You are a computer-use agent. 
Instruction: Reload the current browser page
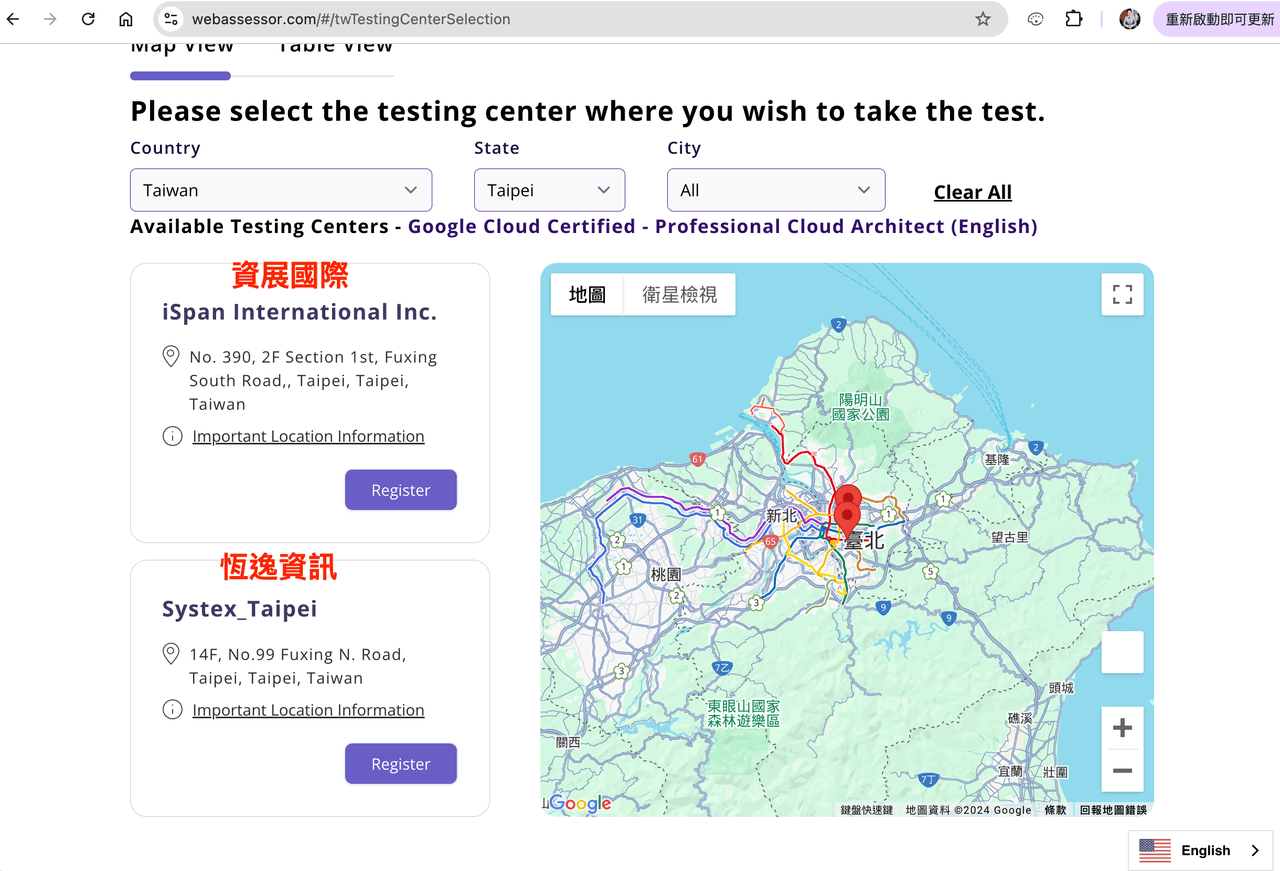pyautogui.click(x=88, y=19)
